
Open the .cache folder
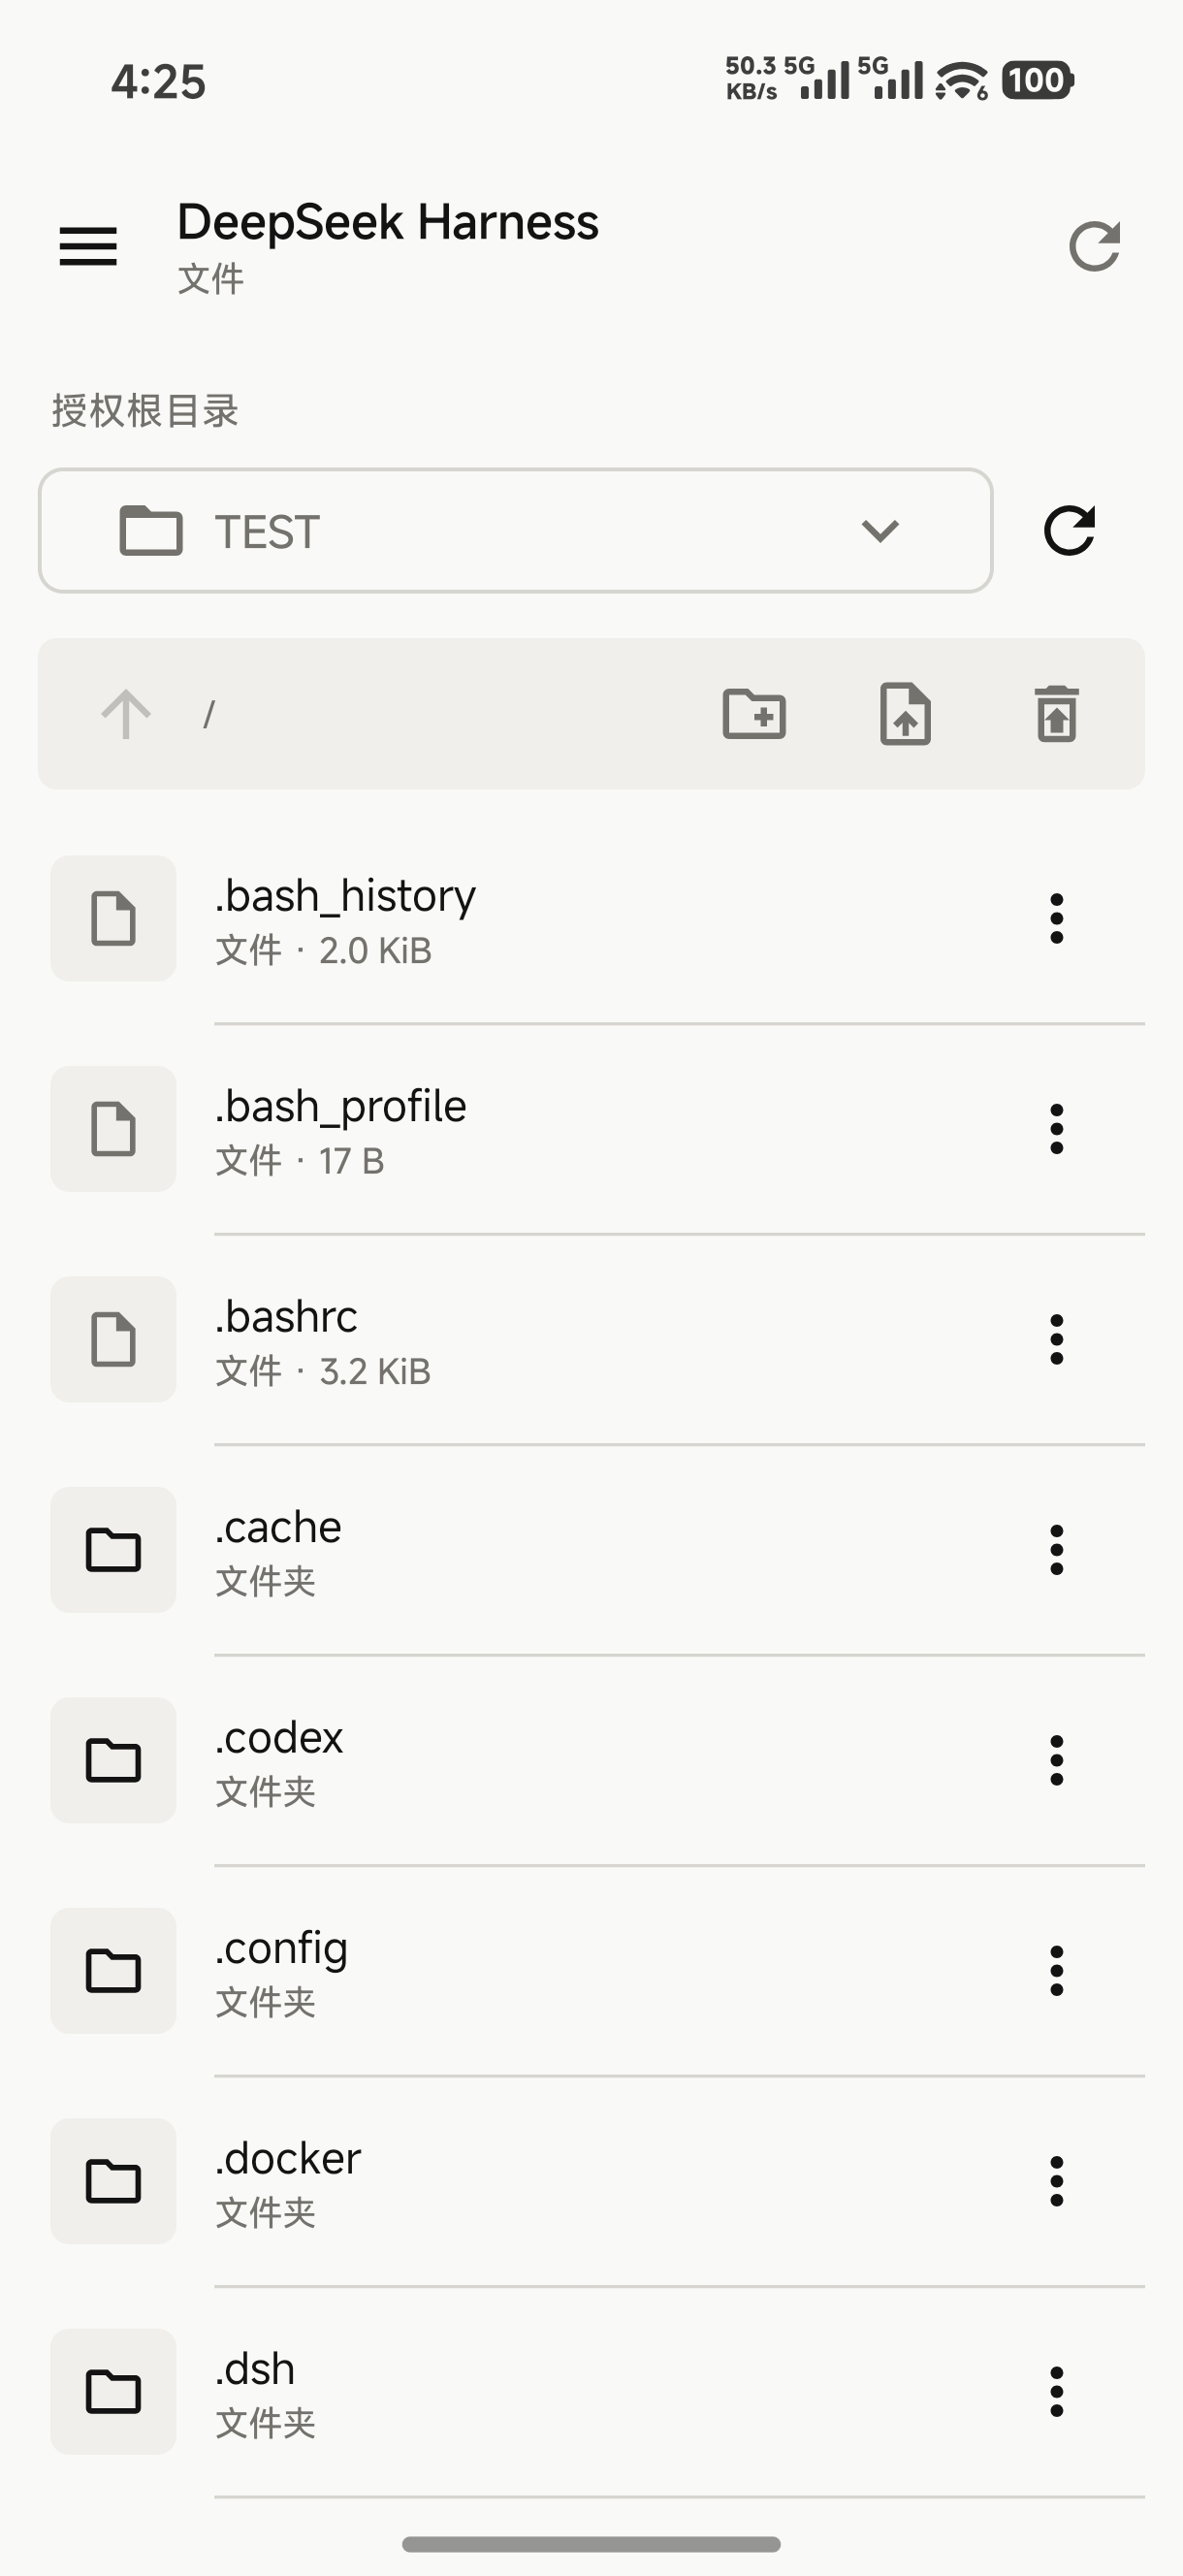[591, 1550]
